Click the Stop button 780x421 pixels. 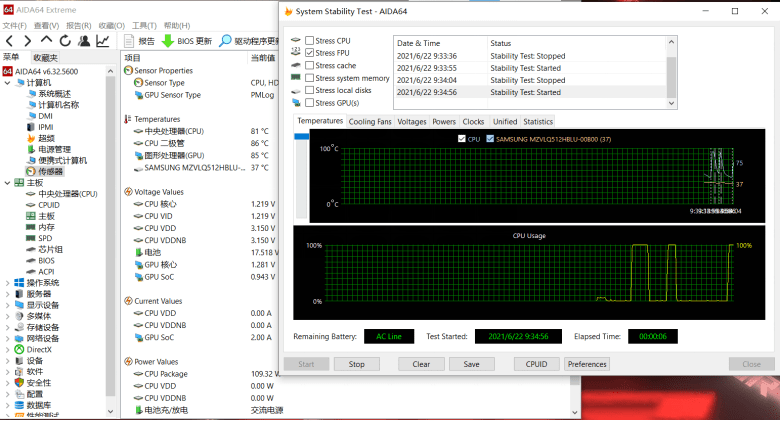[357, 364]
